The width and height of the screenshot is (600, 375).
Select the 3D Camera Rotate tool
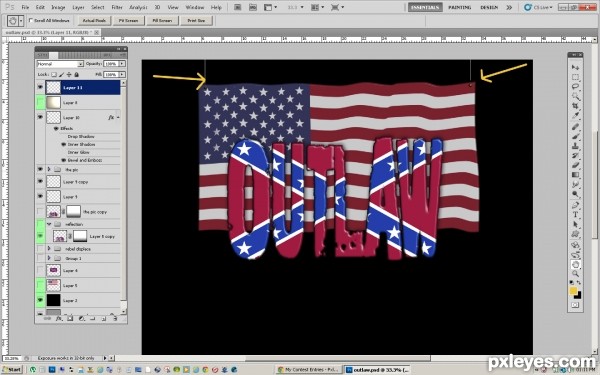[x=575, y=255]
